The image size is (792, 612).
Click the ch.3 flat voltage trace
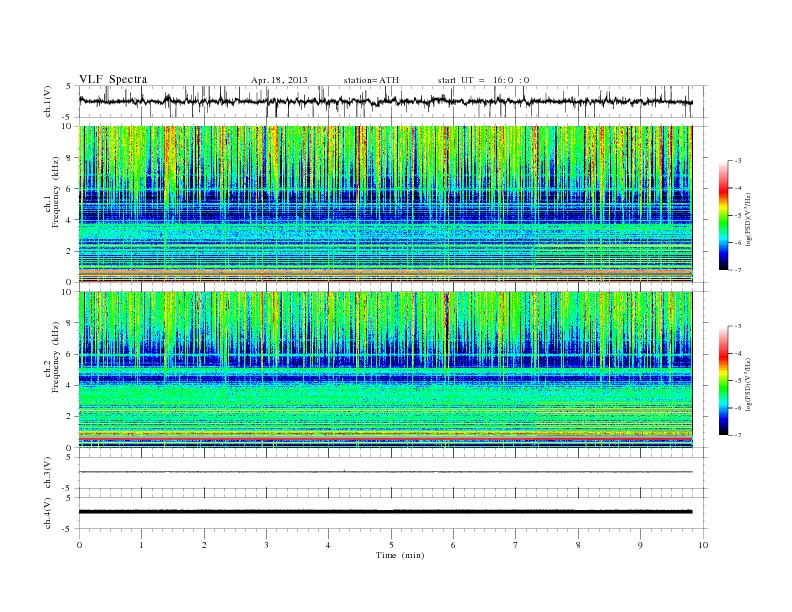tap(385, 472)
